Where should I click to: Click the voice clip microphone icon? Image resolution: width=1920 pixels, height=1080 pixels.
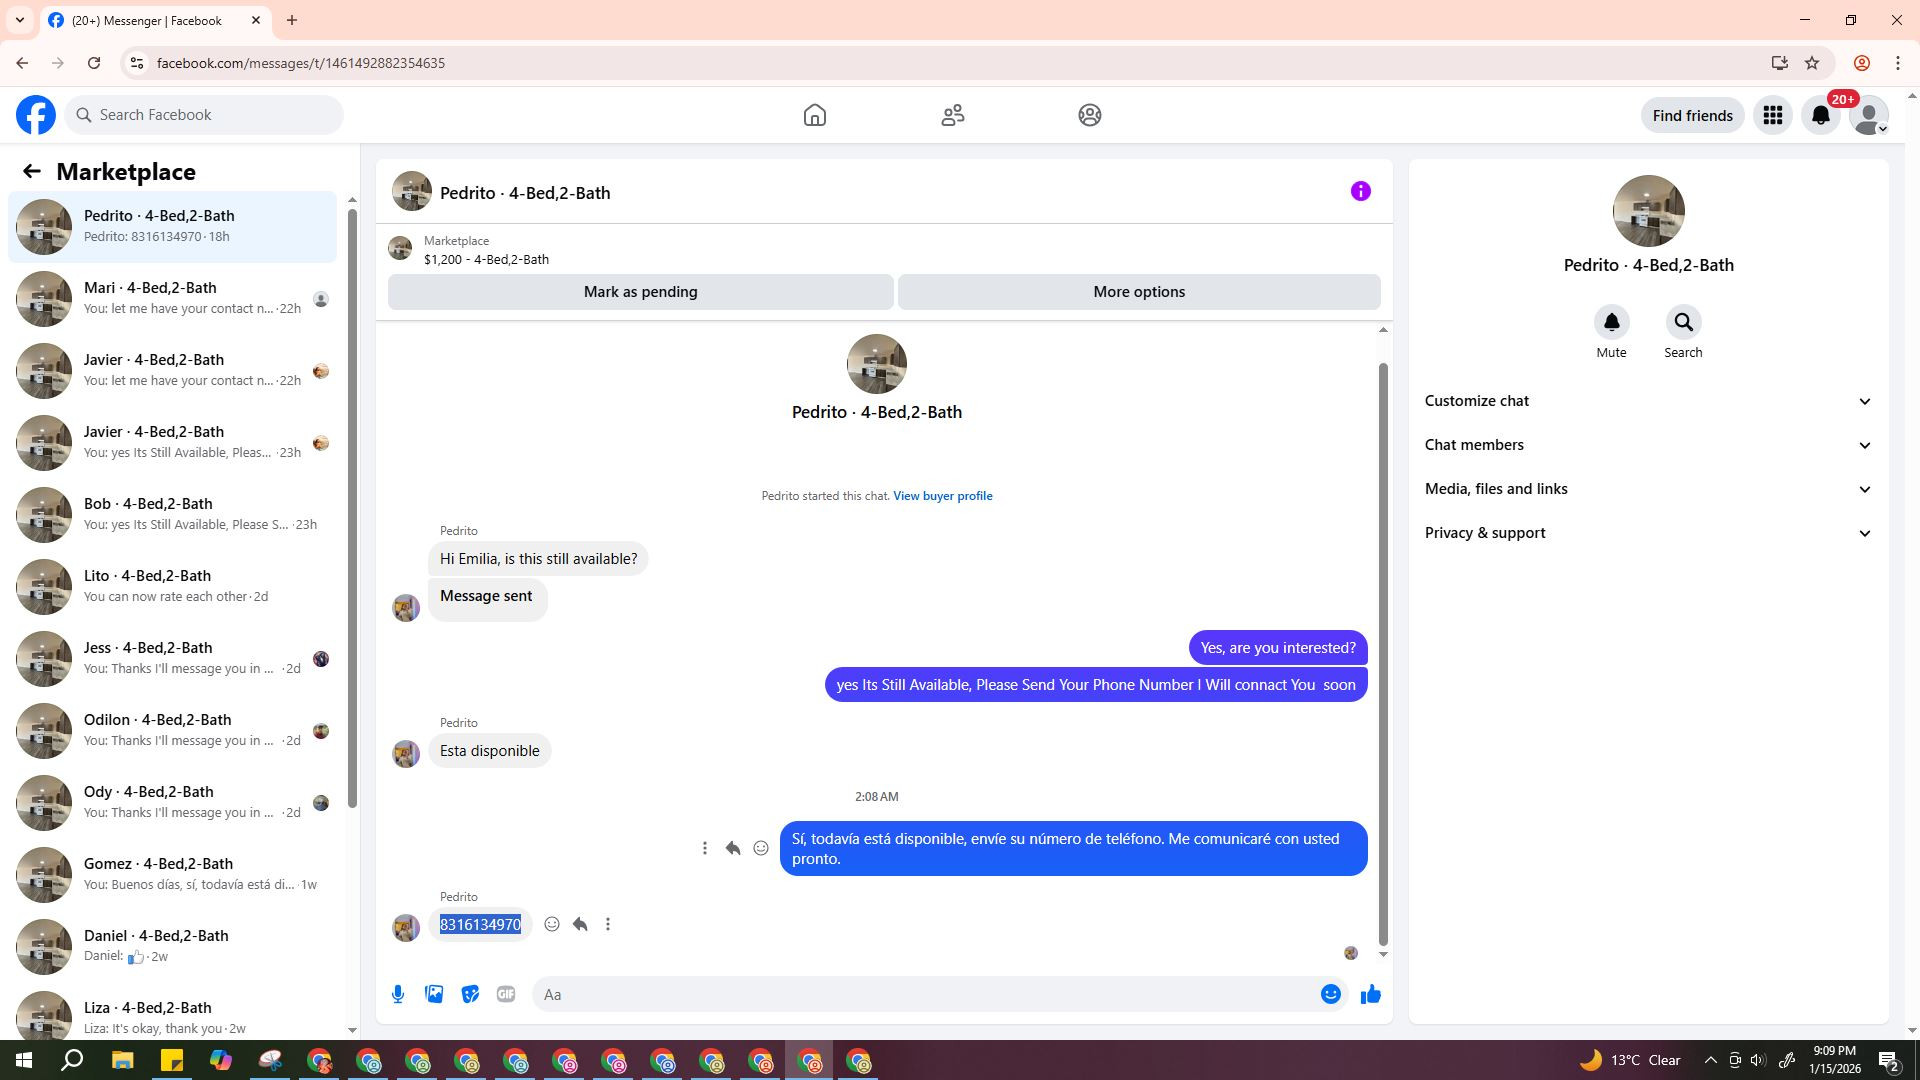click(398, 994)
